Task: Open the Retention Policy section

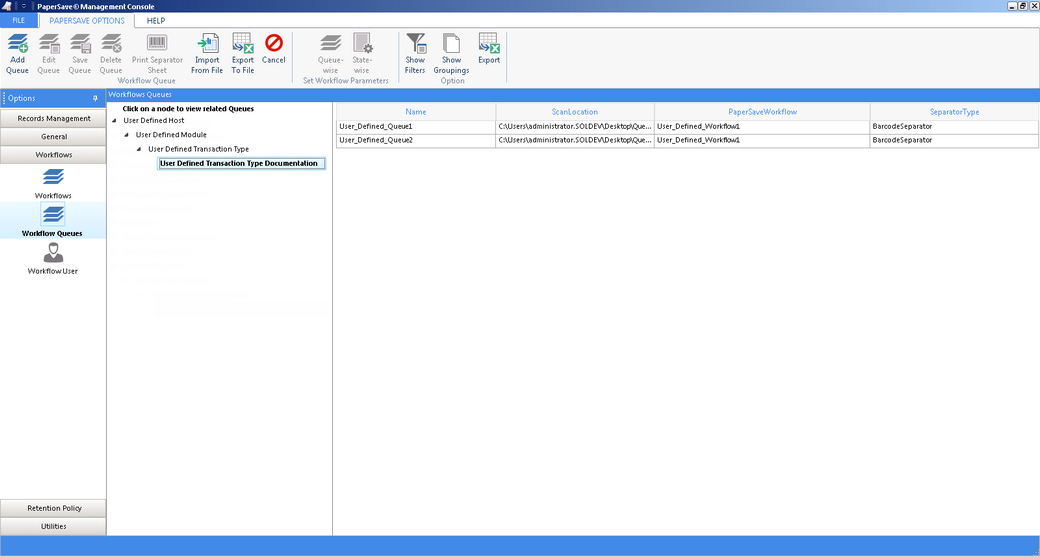Action: tap(53, 508)
